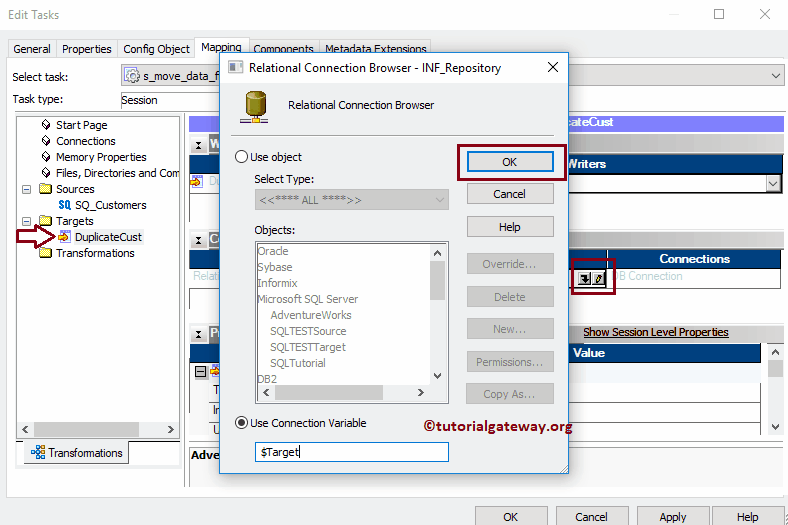Click navigation tree scroll left arrow
Screen dimensions: 788x525
click(x=25, y=429)
